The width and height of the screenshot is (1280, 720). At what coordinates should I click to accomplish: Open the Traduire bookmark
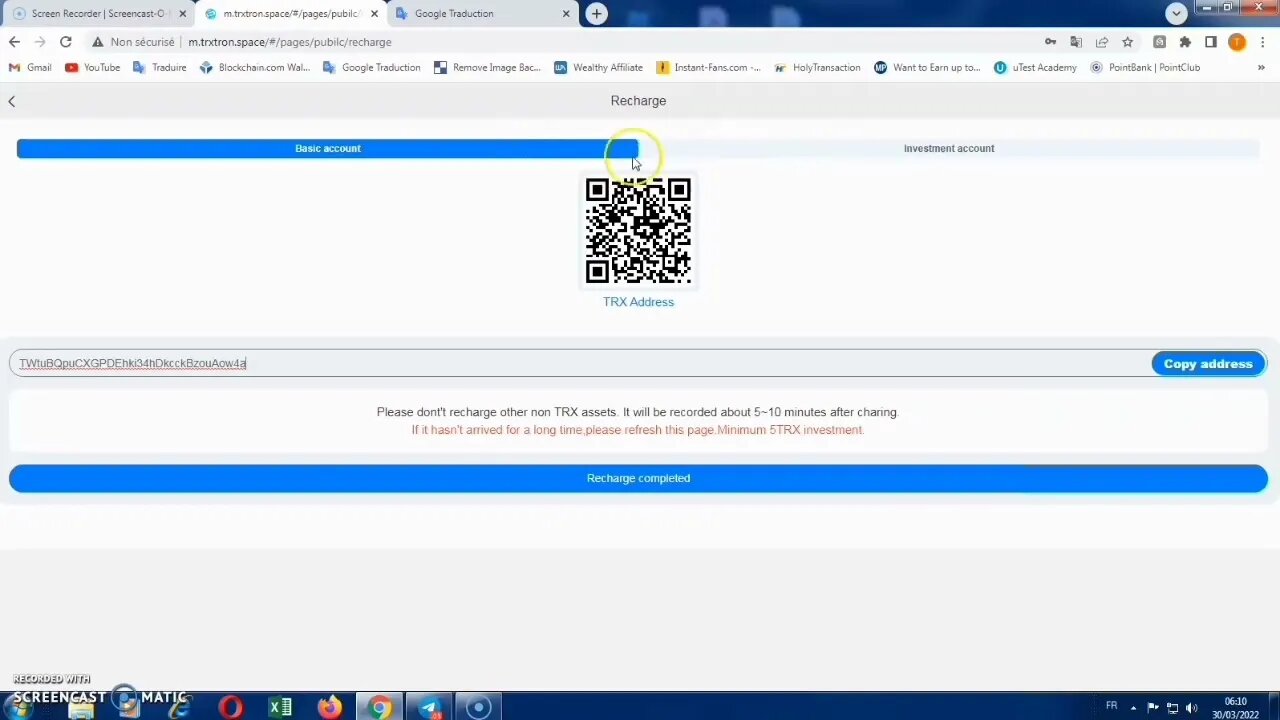160,68
